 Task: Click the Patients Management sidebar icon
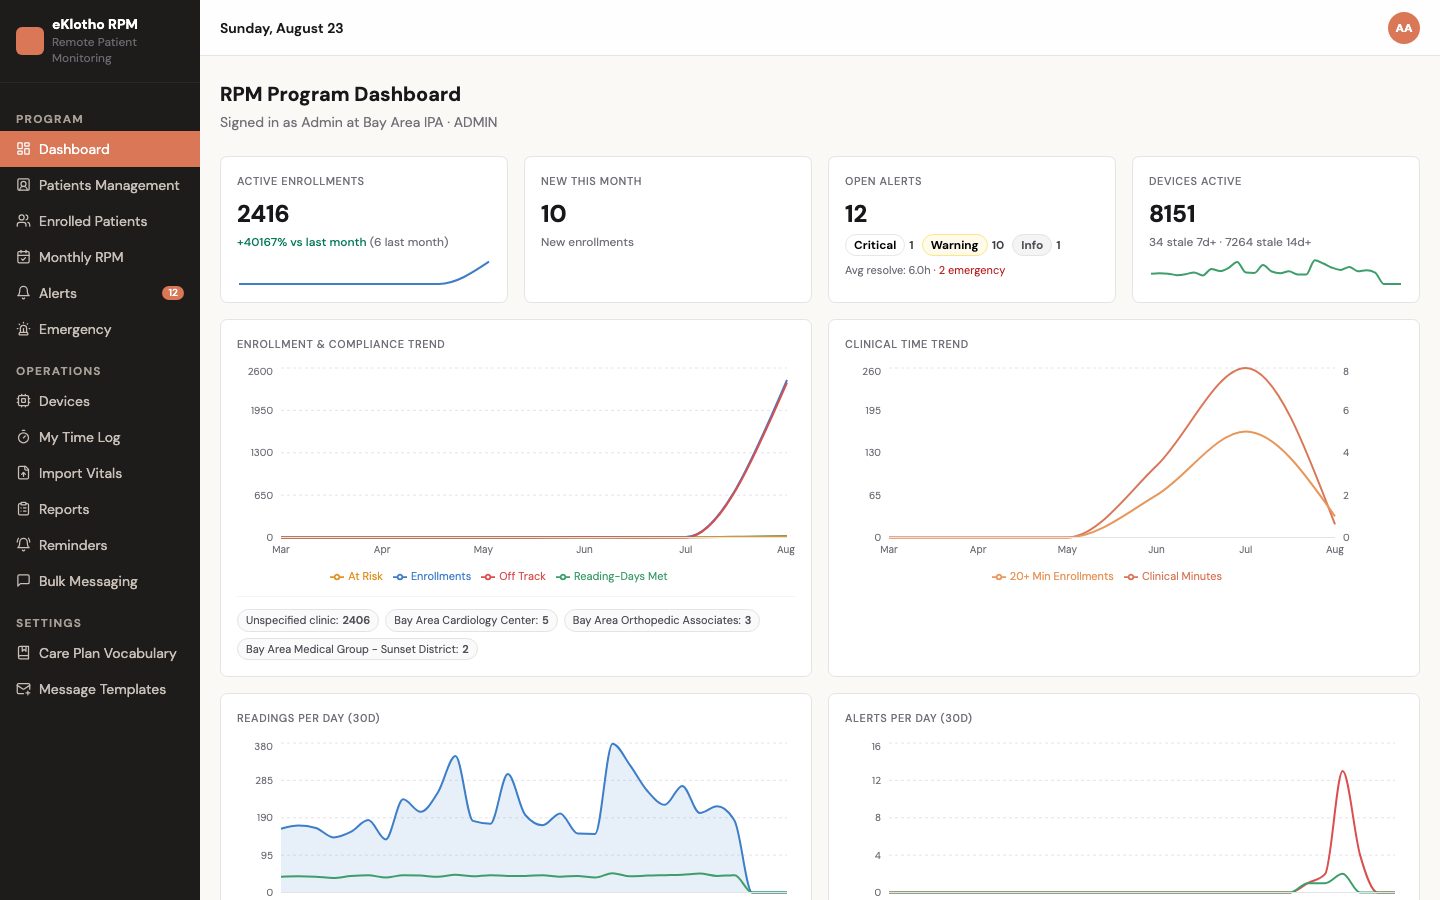pos(23,185)
